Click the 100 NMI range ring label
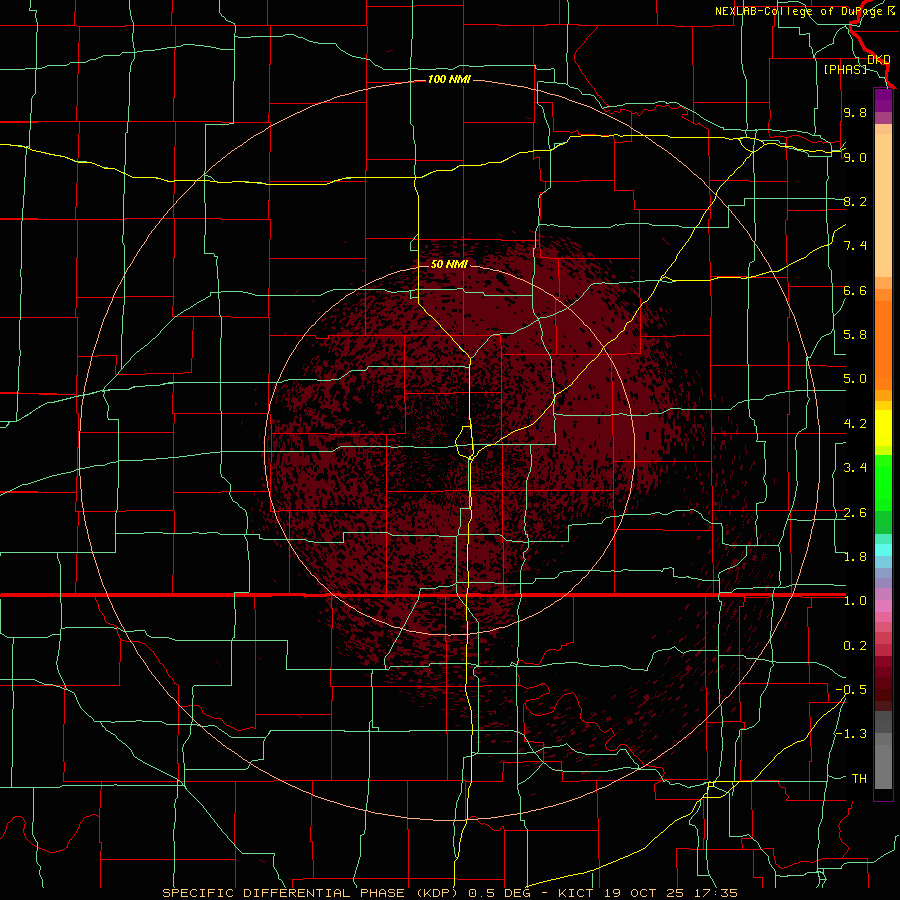900x900 pixels. click(x=449, y=79)
